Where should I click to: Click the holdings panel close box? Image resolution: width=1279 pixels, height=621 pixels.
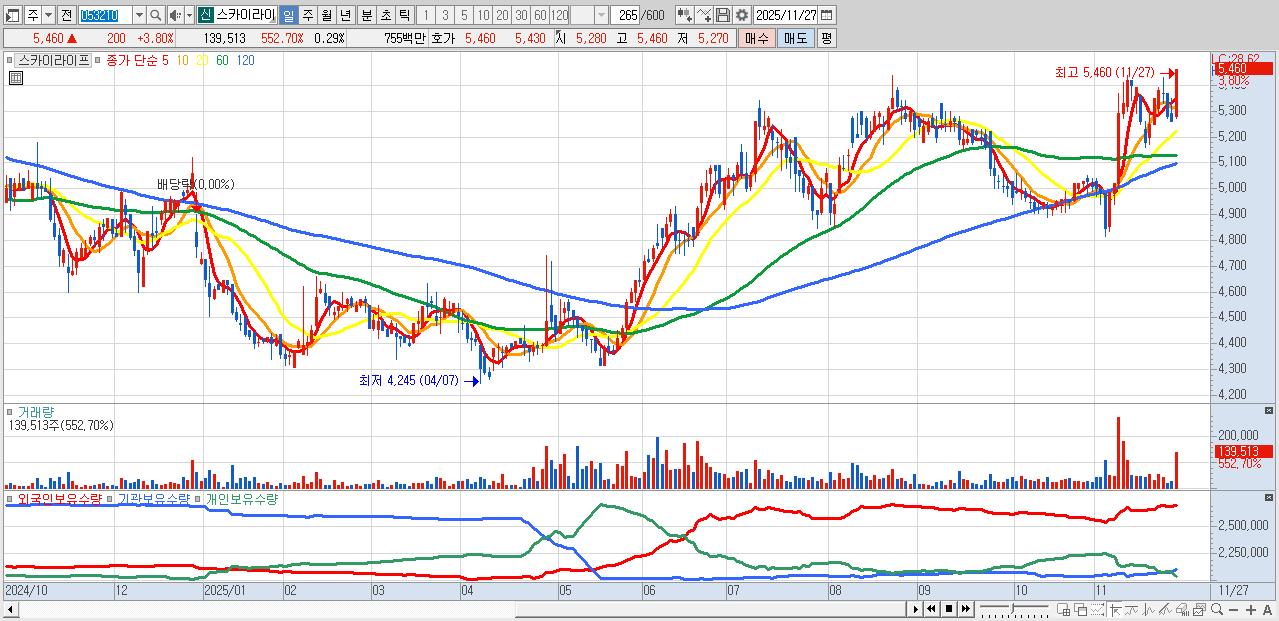click(1270, 497)
